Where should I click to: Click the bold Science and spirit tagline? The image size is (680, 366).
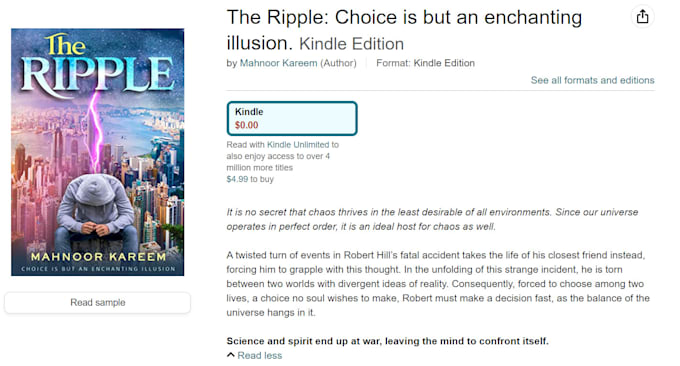(x=387, y=341)
